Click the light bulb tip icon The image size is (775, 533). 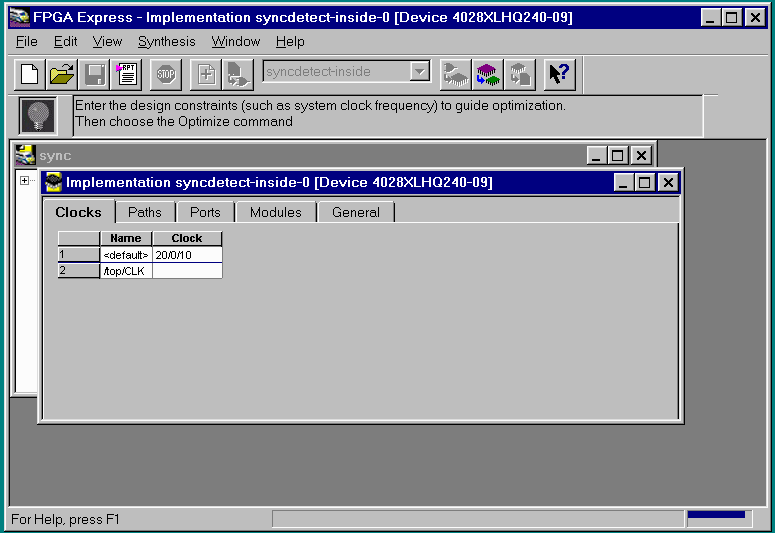38,116
